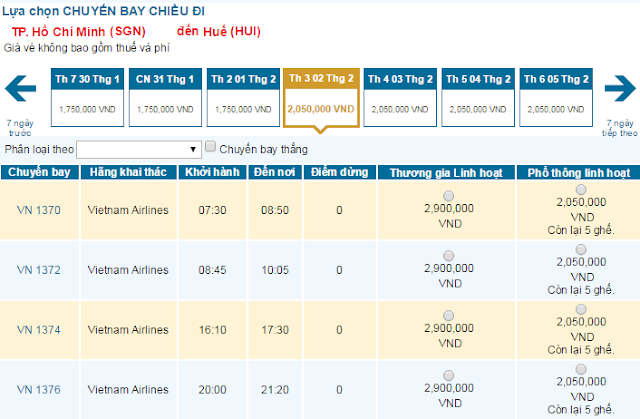Open the Phân loại theo dropdown
This screenshot has width=640, height=419.
pos(139,149)
